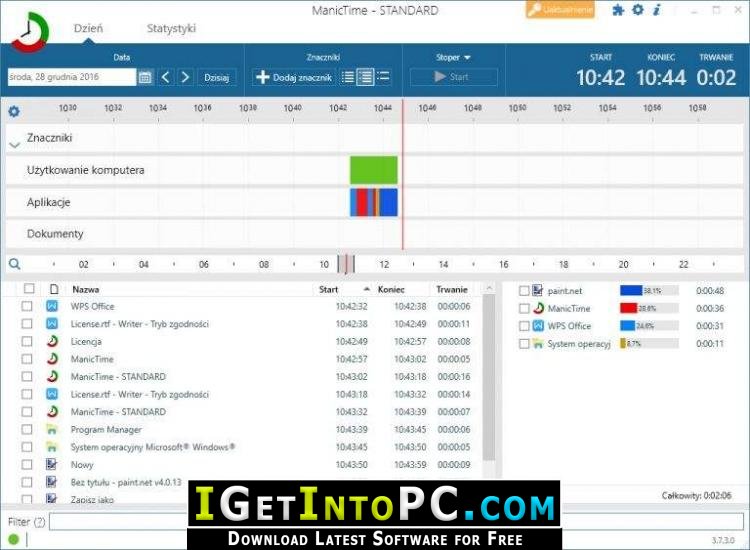Screen dimensions: 750x550
Task: Click ManicTime icon in summary panel
Action: (x=539, y=308)
